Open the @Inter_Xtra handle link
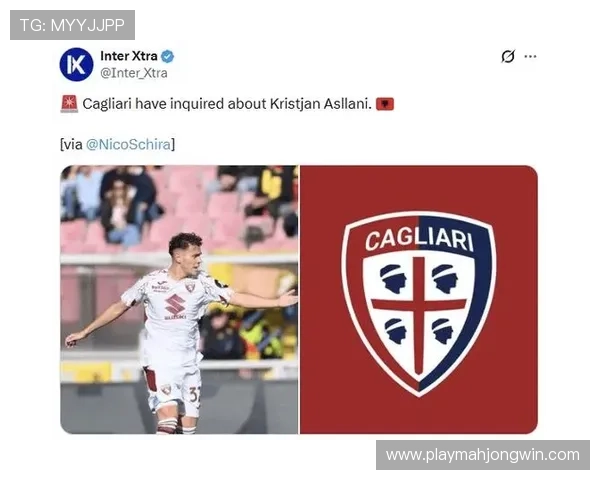This screenshot has width=600, height=480. 134,73
